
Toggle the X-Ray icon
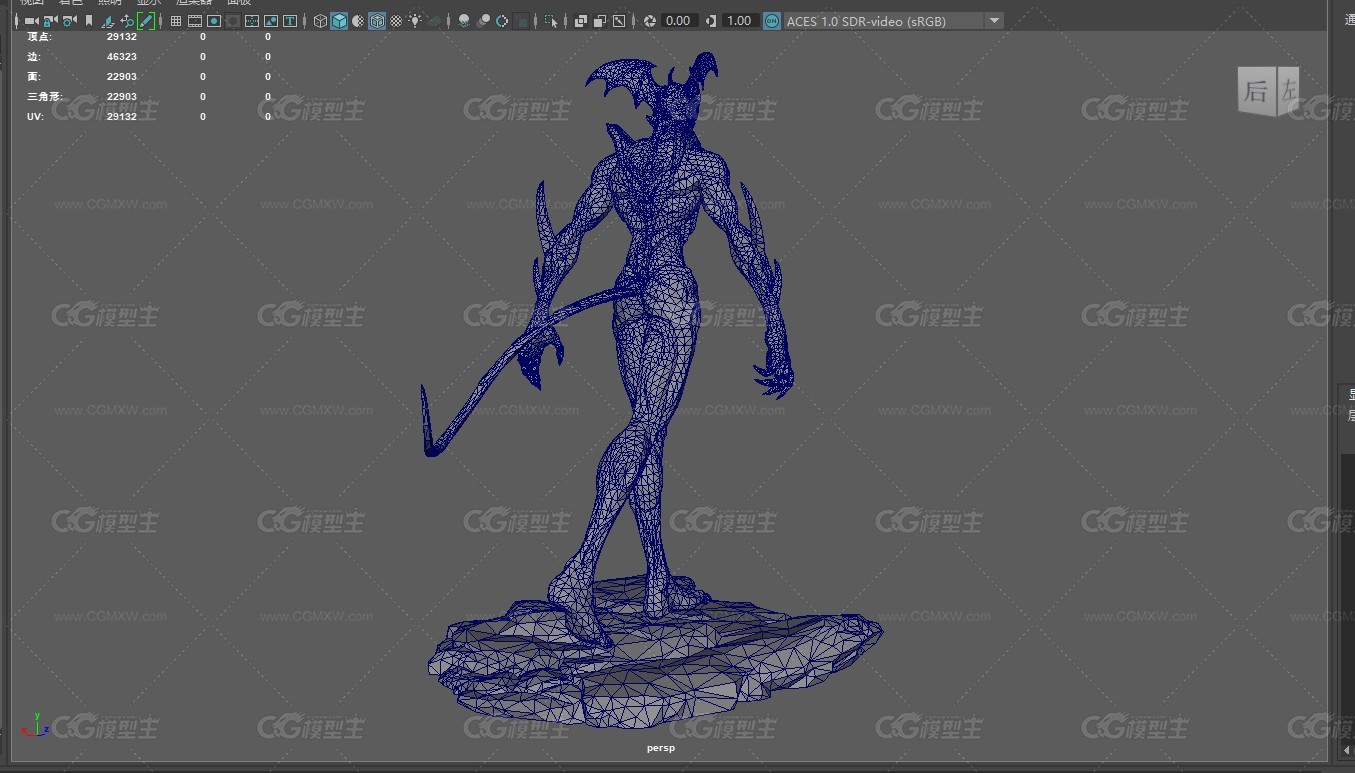580,21
